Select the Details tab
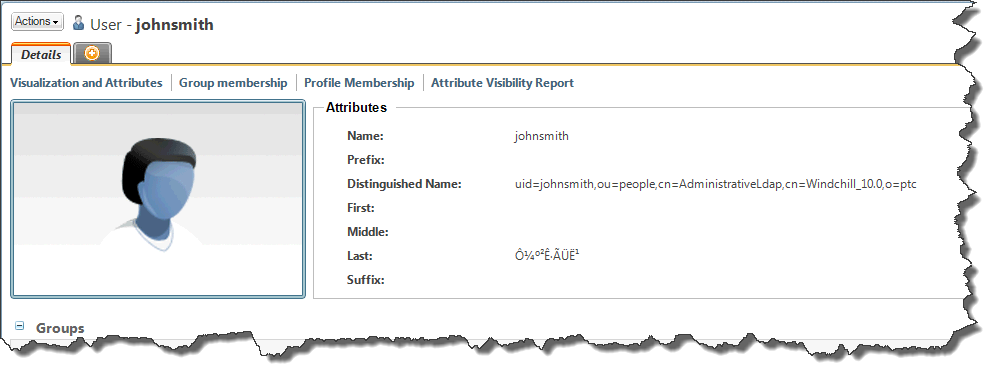Screen dimensions: 1000x378 pos(41,55)
